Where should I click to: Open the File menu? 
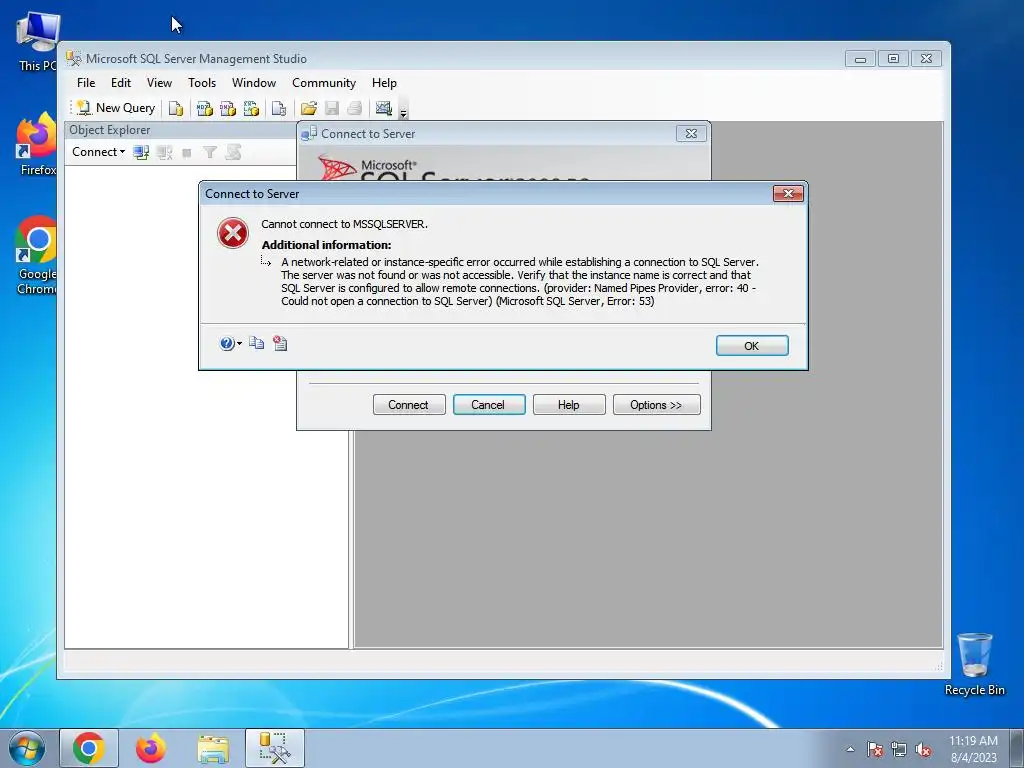(86, 83)
